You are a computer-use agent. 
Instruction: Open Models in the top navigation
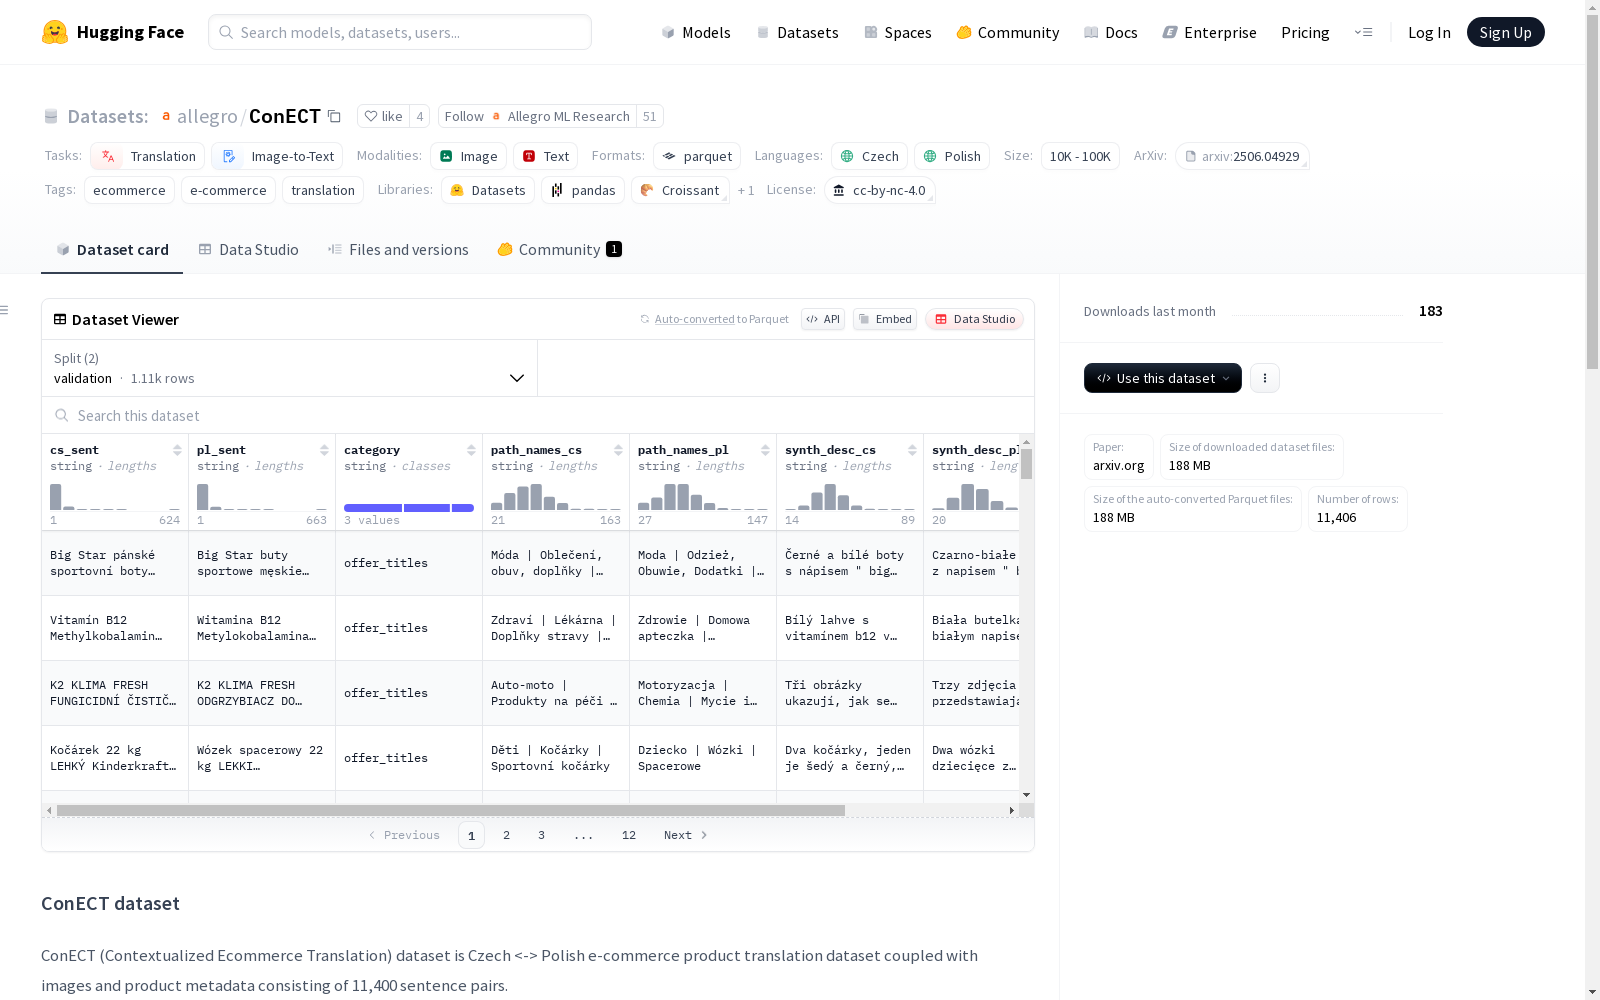pos(696,32)
